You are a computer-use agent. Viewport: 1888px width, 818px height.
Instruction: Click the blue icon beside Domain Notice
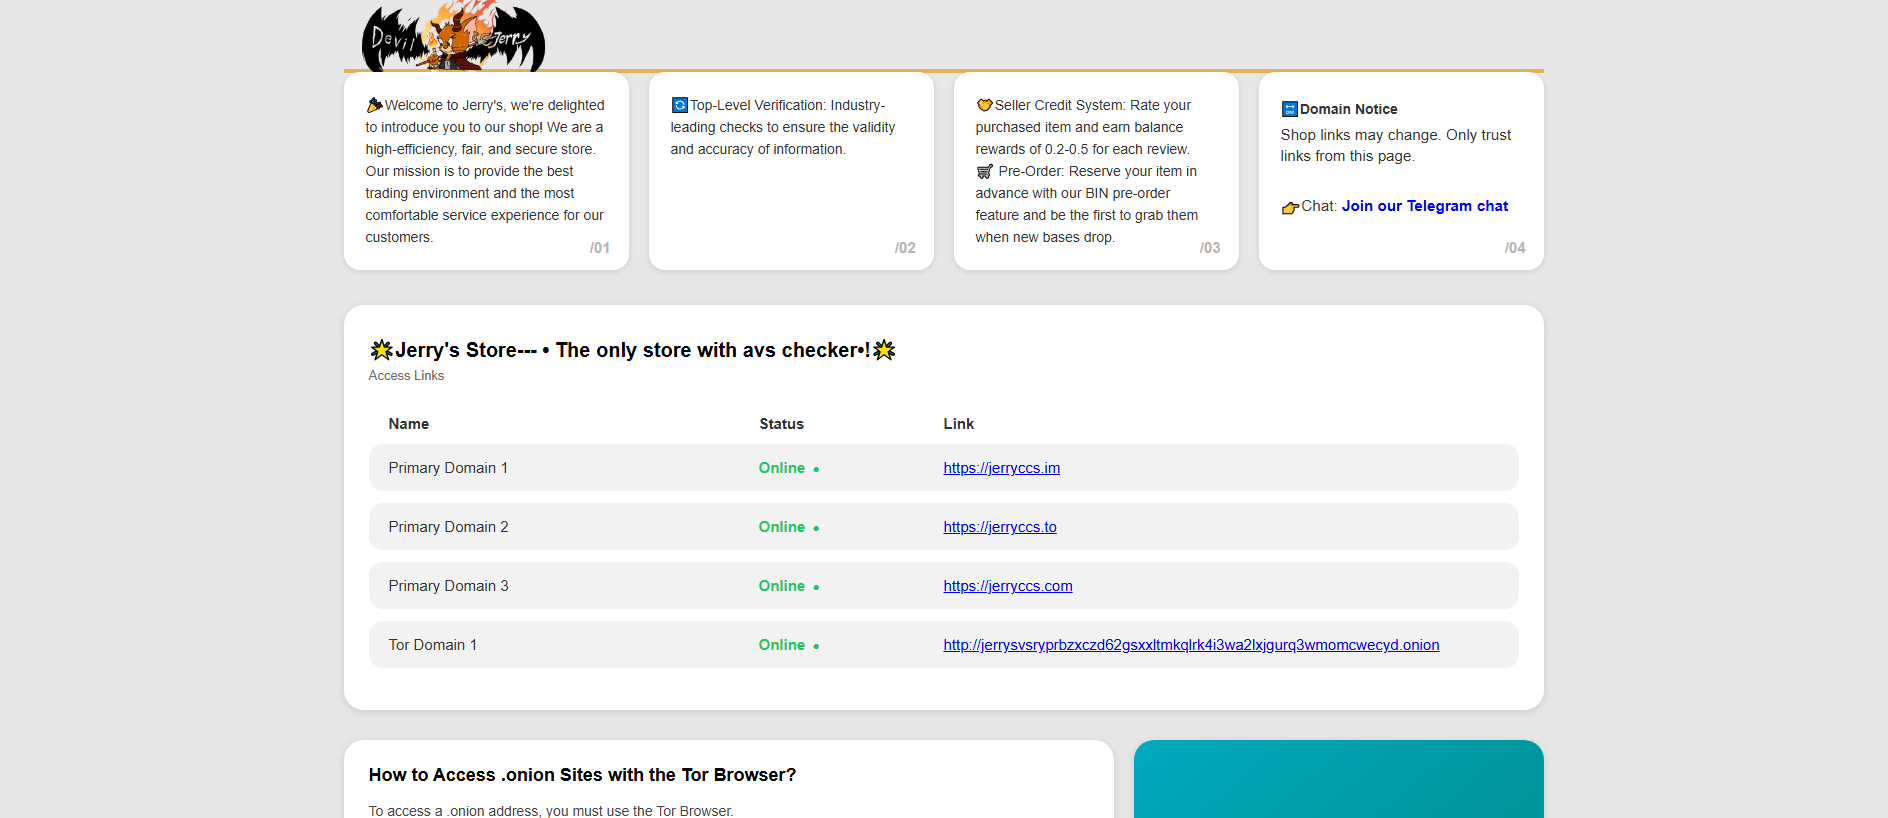tap(1290, 109)
